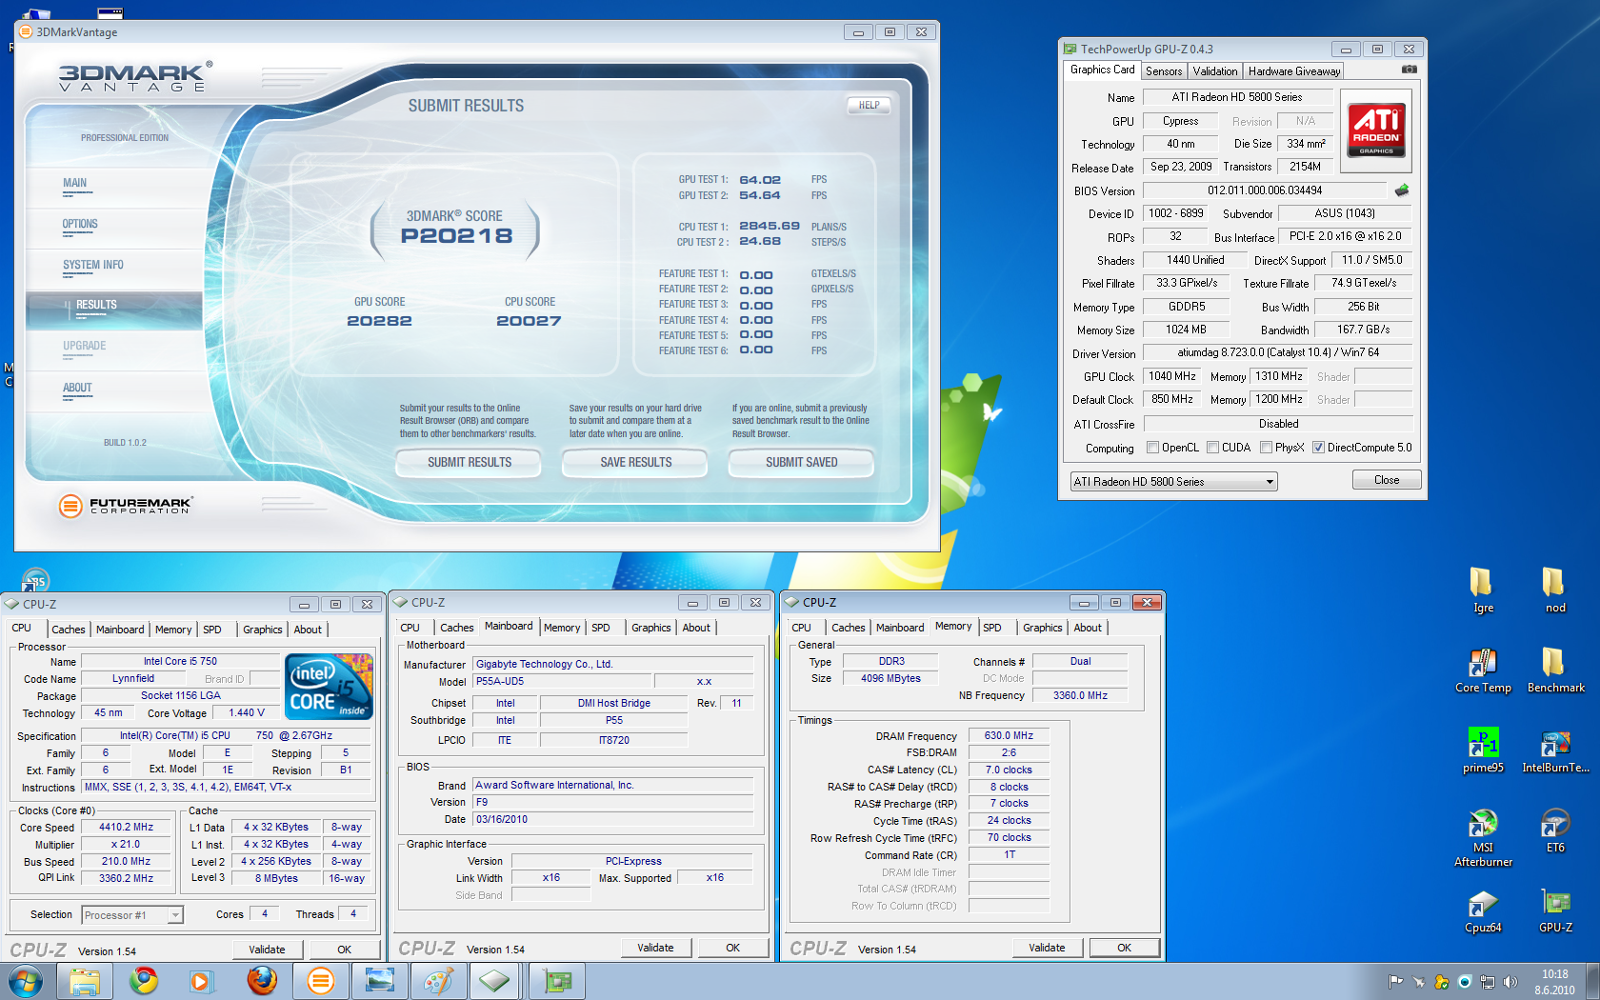Open OPTIONS in 3DMark Vantage sidebar

point(80,224)
